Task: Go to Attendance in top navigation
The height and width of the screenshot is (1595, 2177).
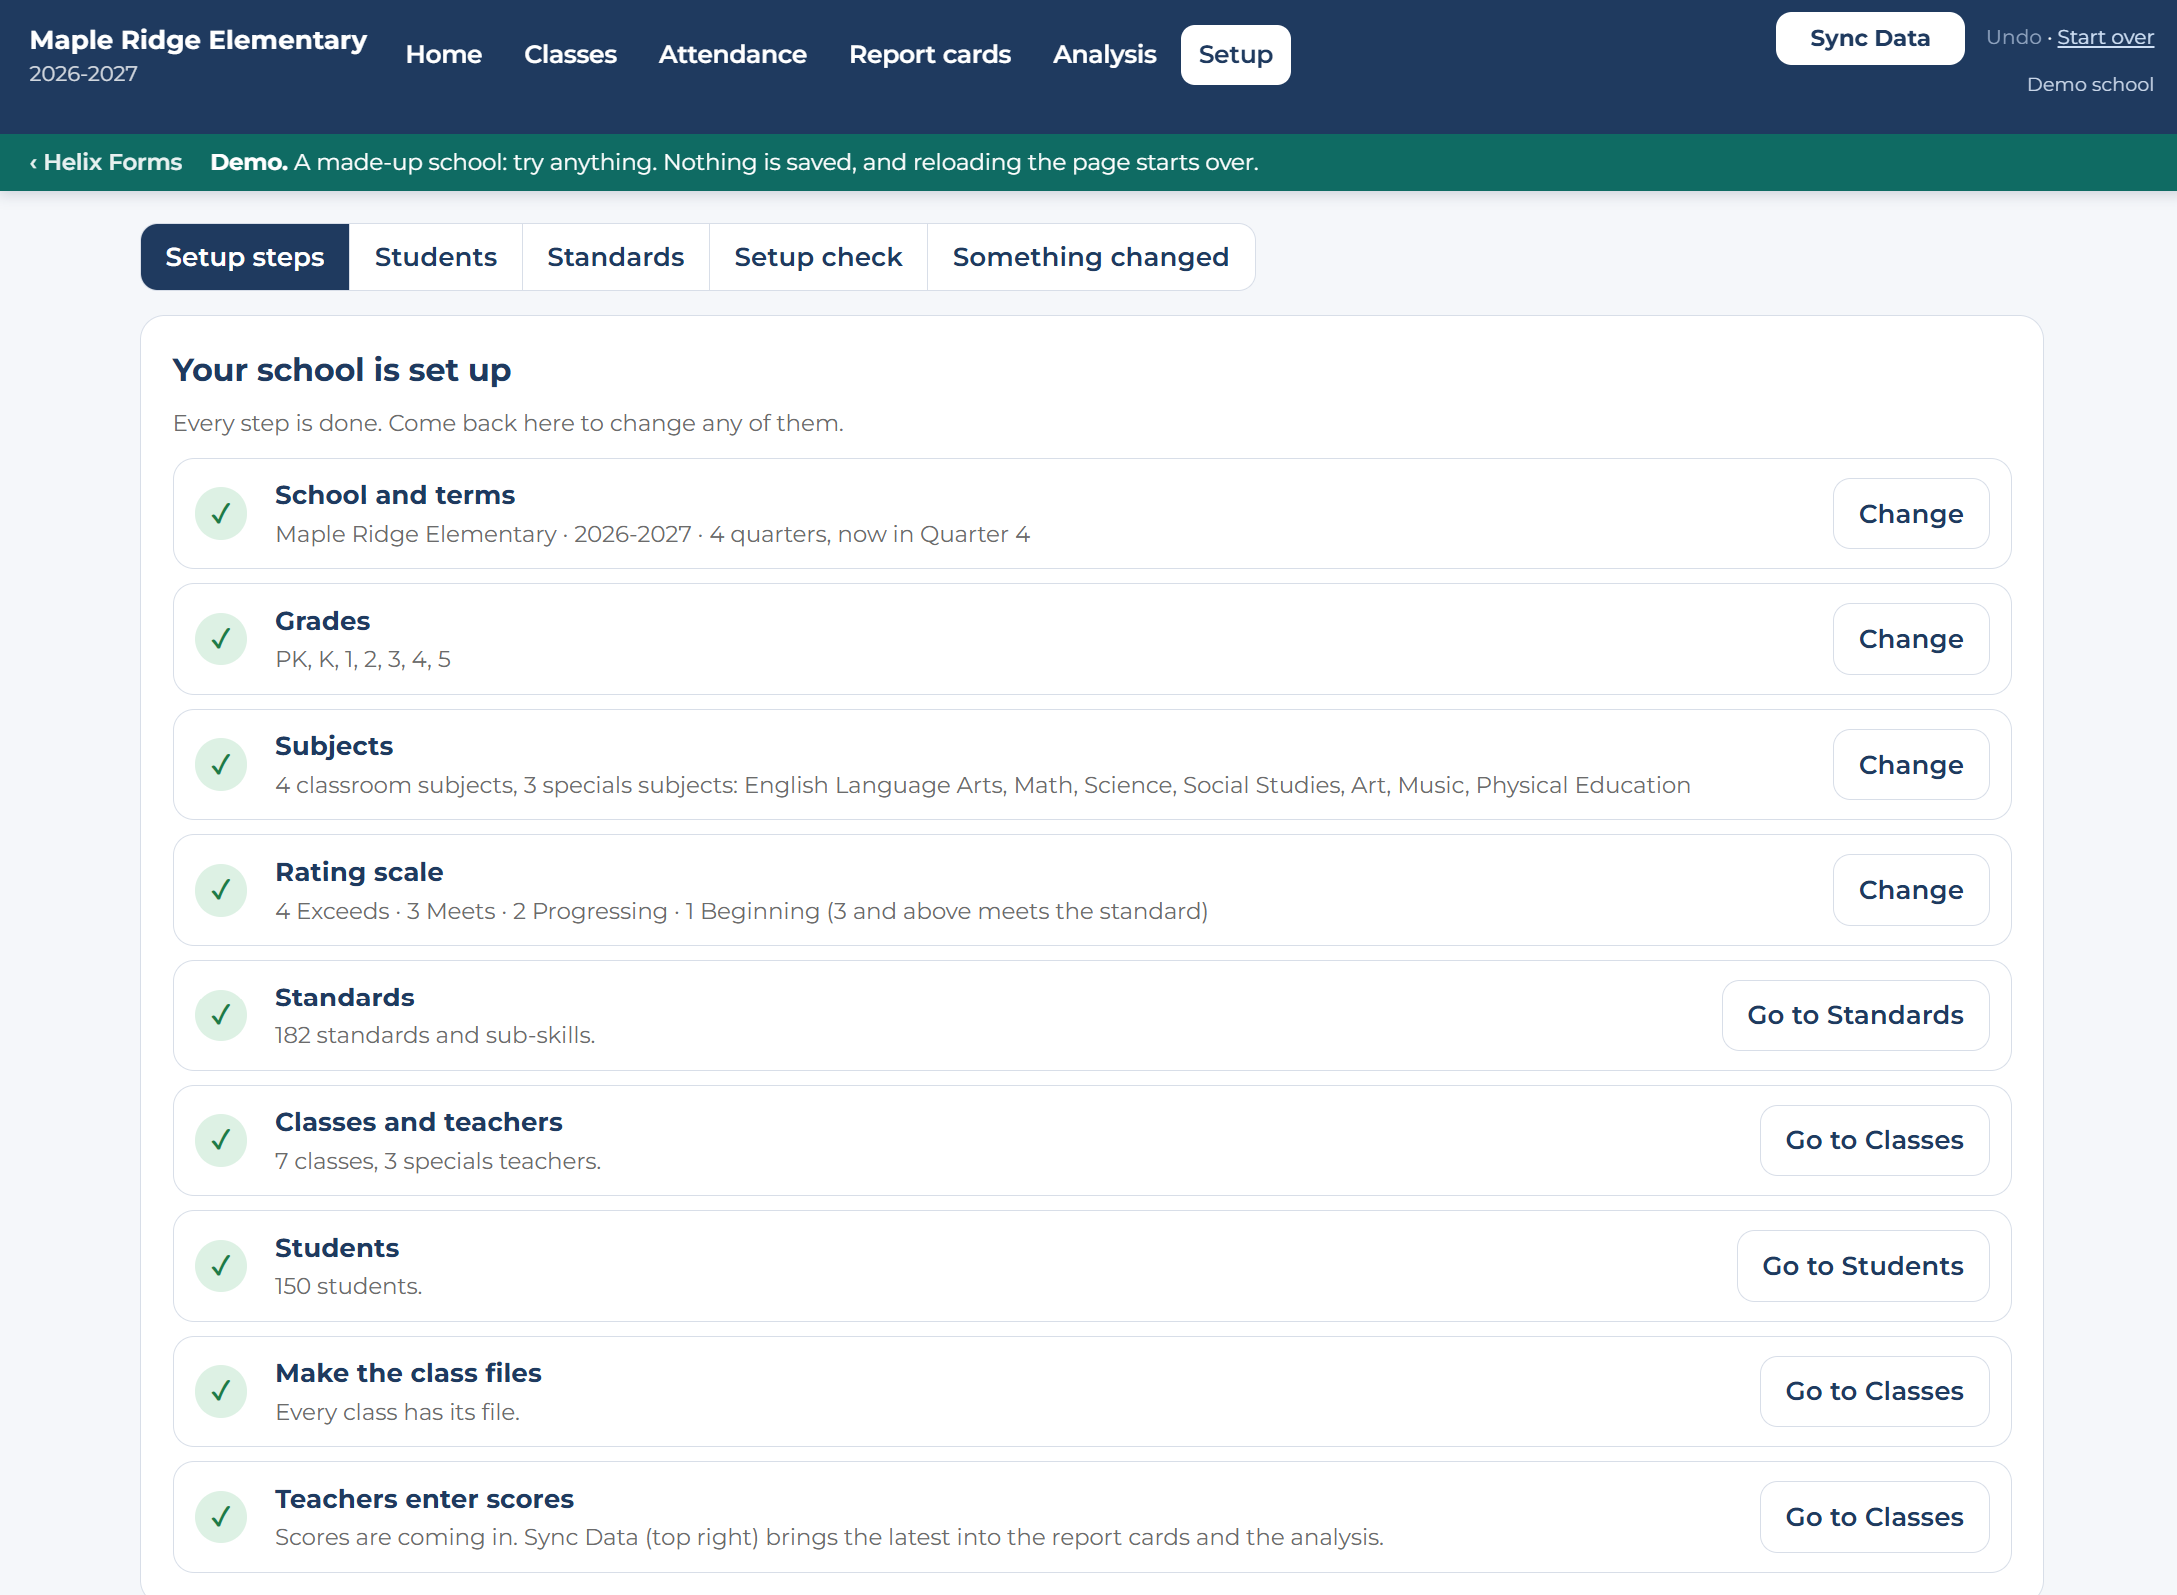Action: coord(732,55)
